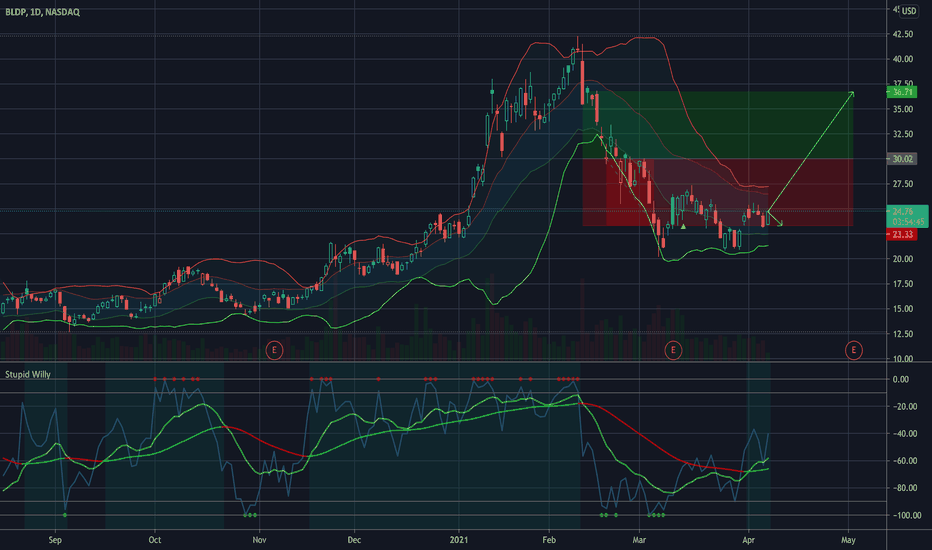This screenshot has width=932, height=550.
Task: Click the USD currency label
Action: pos(909,11)
